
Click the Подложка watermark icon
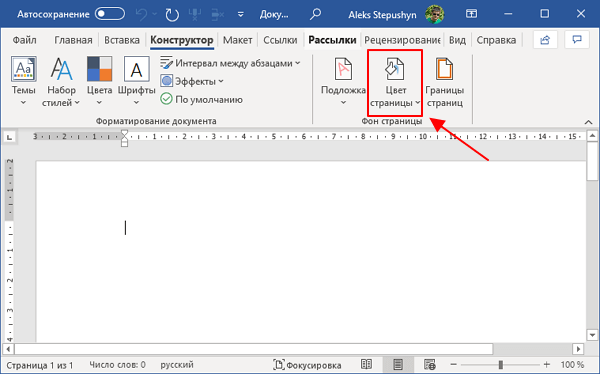(343, 69)
